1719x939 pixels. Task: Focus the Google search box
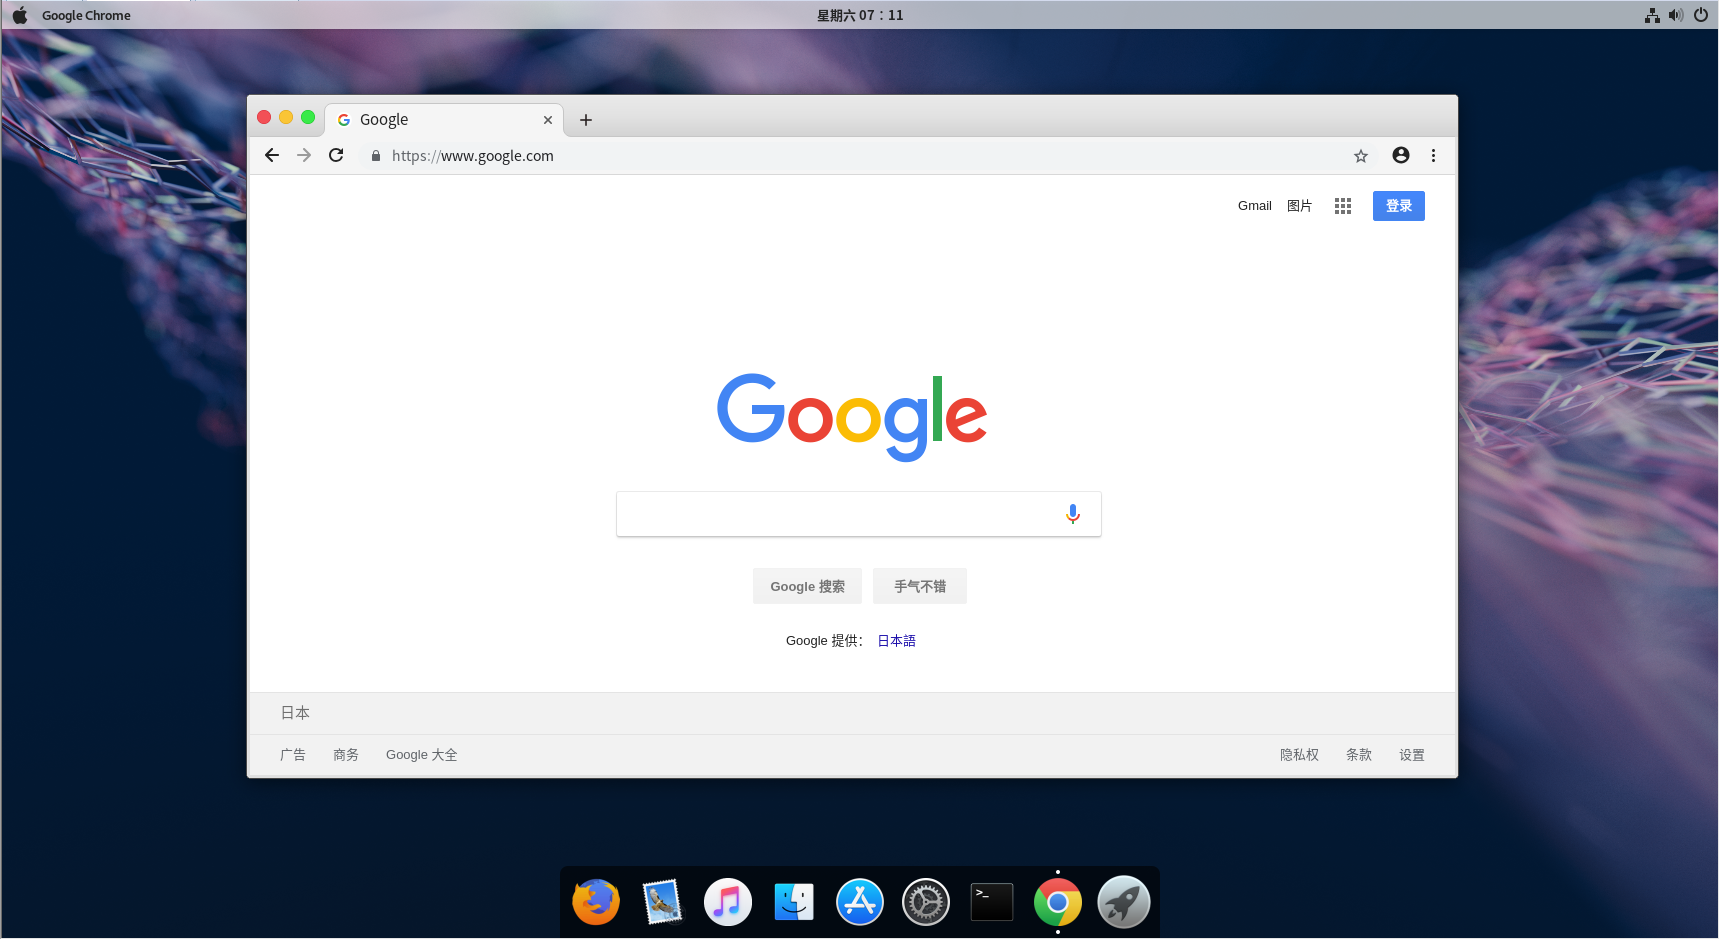859,514
